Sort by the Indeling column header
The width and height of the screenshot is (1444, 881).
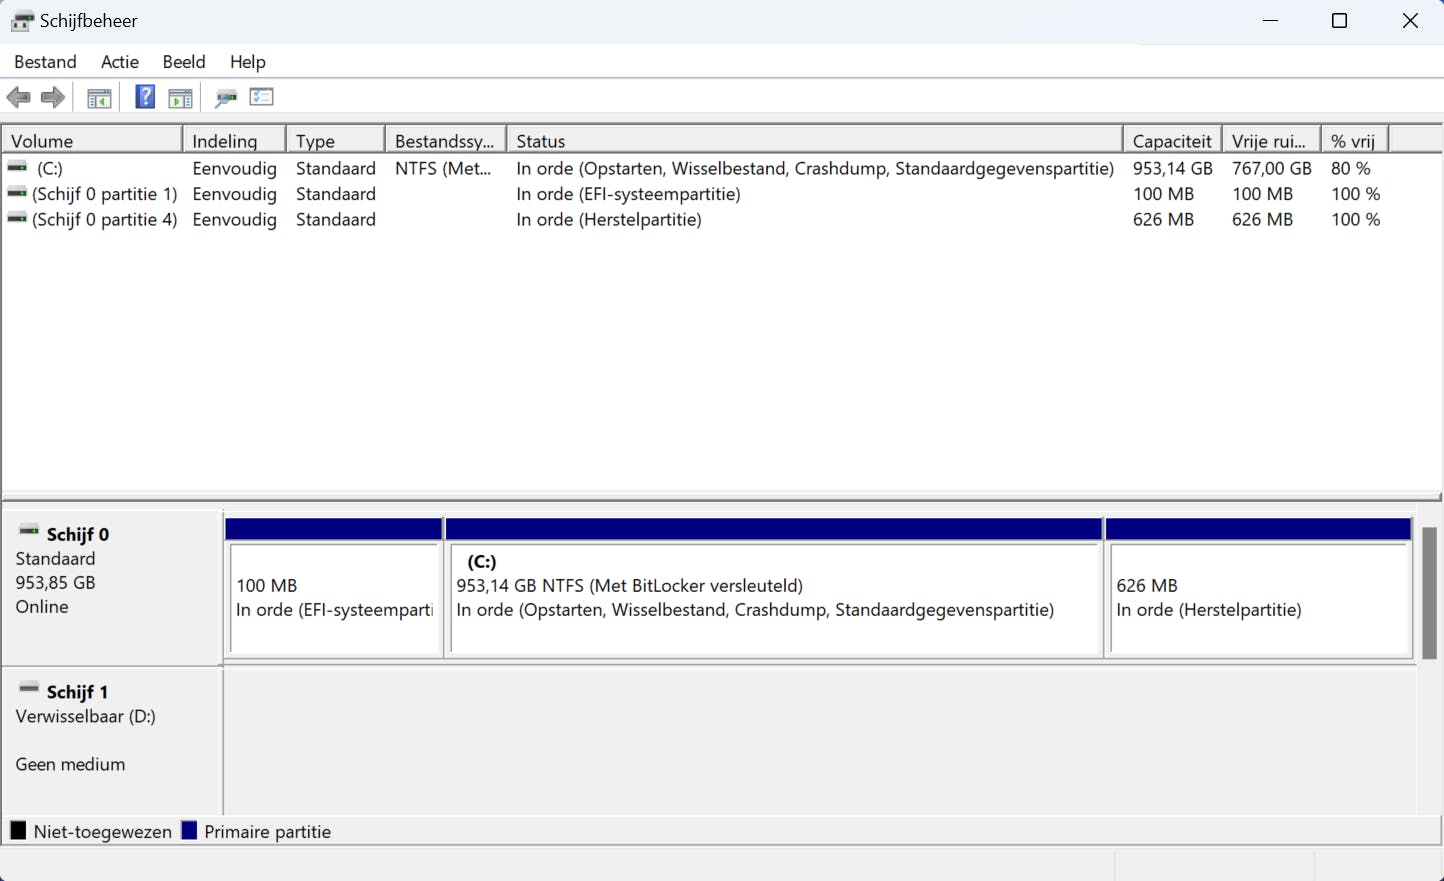click(x=235, y=141)
